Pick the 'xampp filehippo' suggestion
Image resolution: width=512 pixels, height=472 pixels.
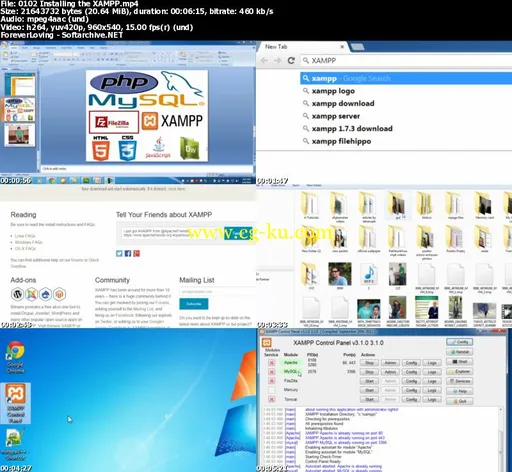point(341,141)
